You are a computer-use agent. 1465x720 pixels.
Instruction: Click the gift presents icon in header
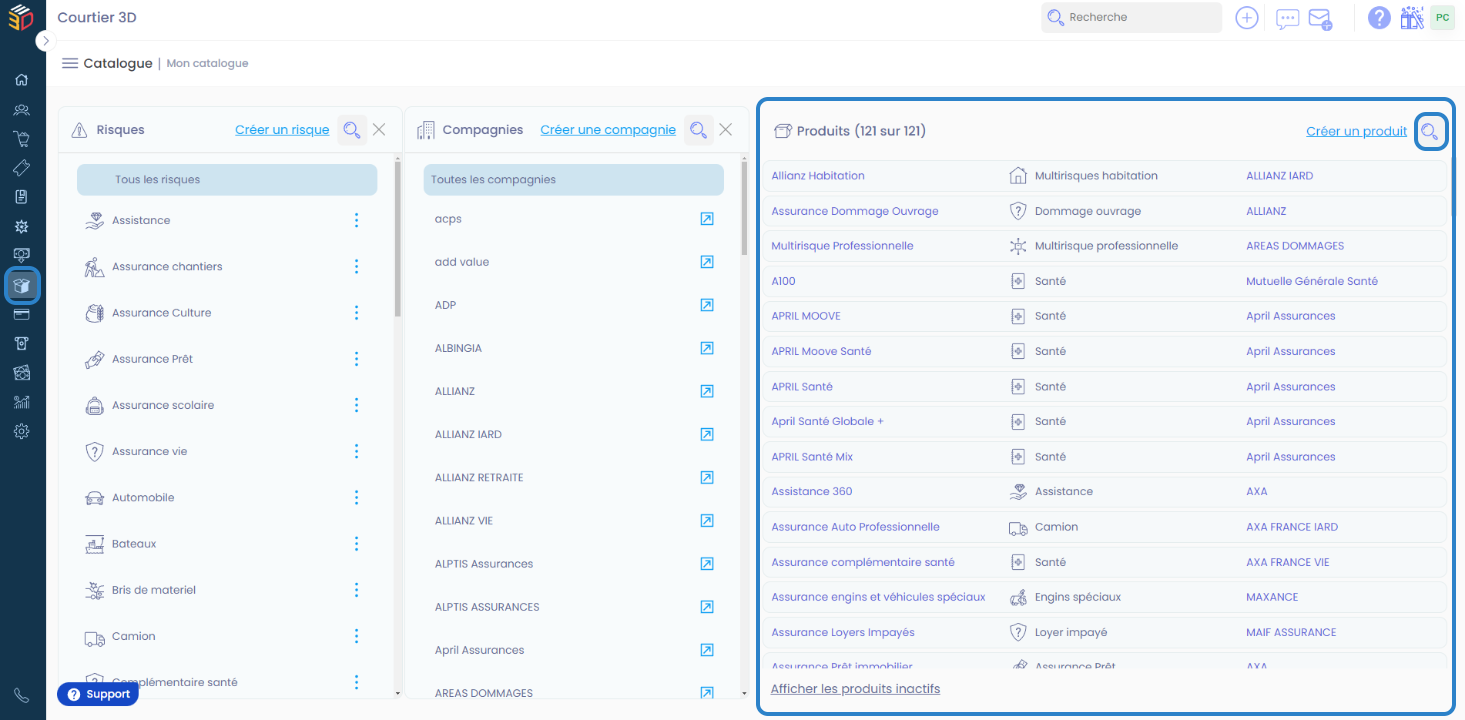(1411, 17)
